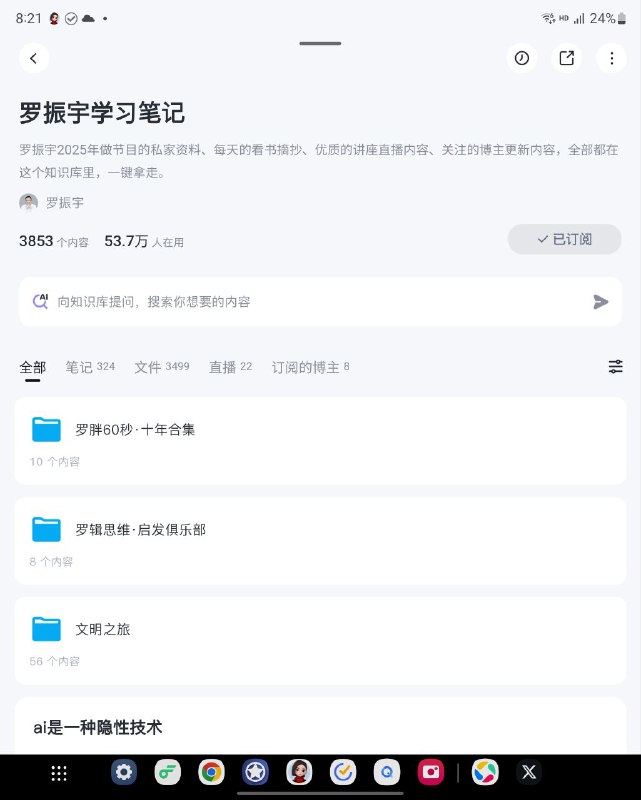Select the 全部 tab

point(33,367)
